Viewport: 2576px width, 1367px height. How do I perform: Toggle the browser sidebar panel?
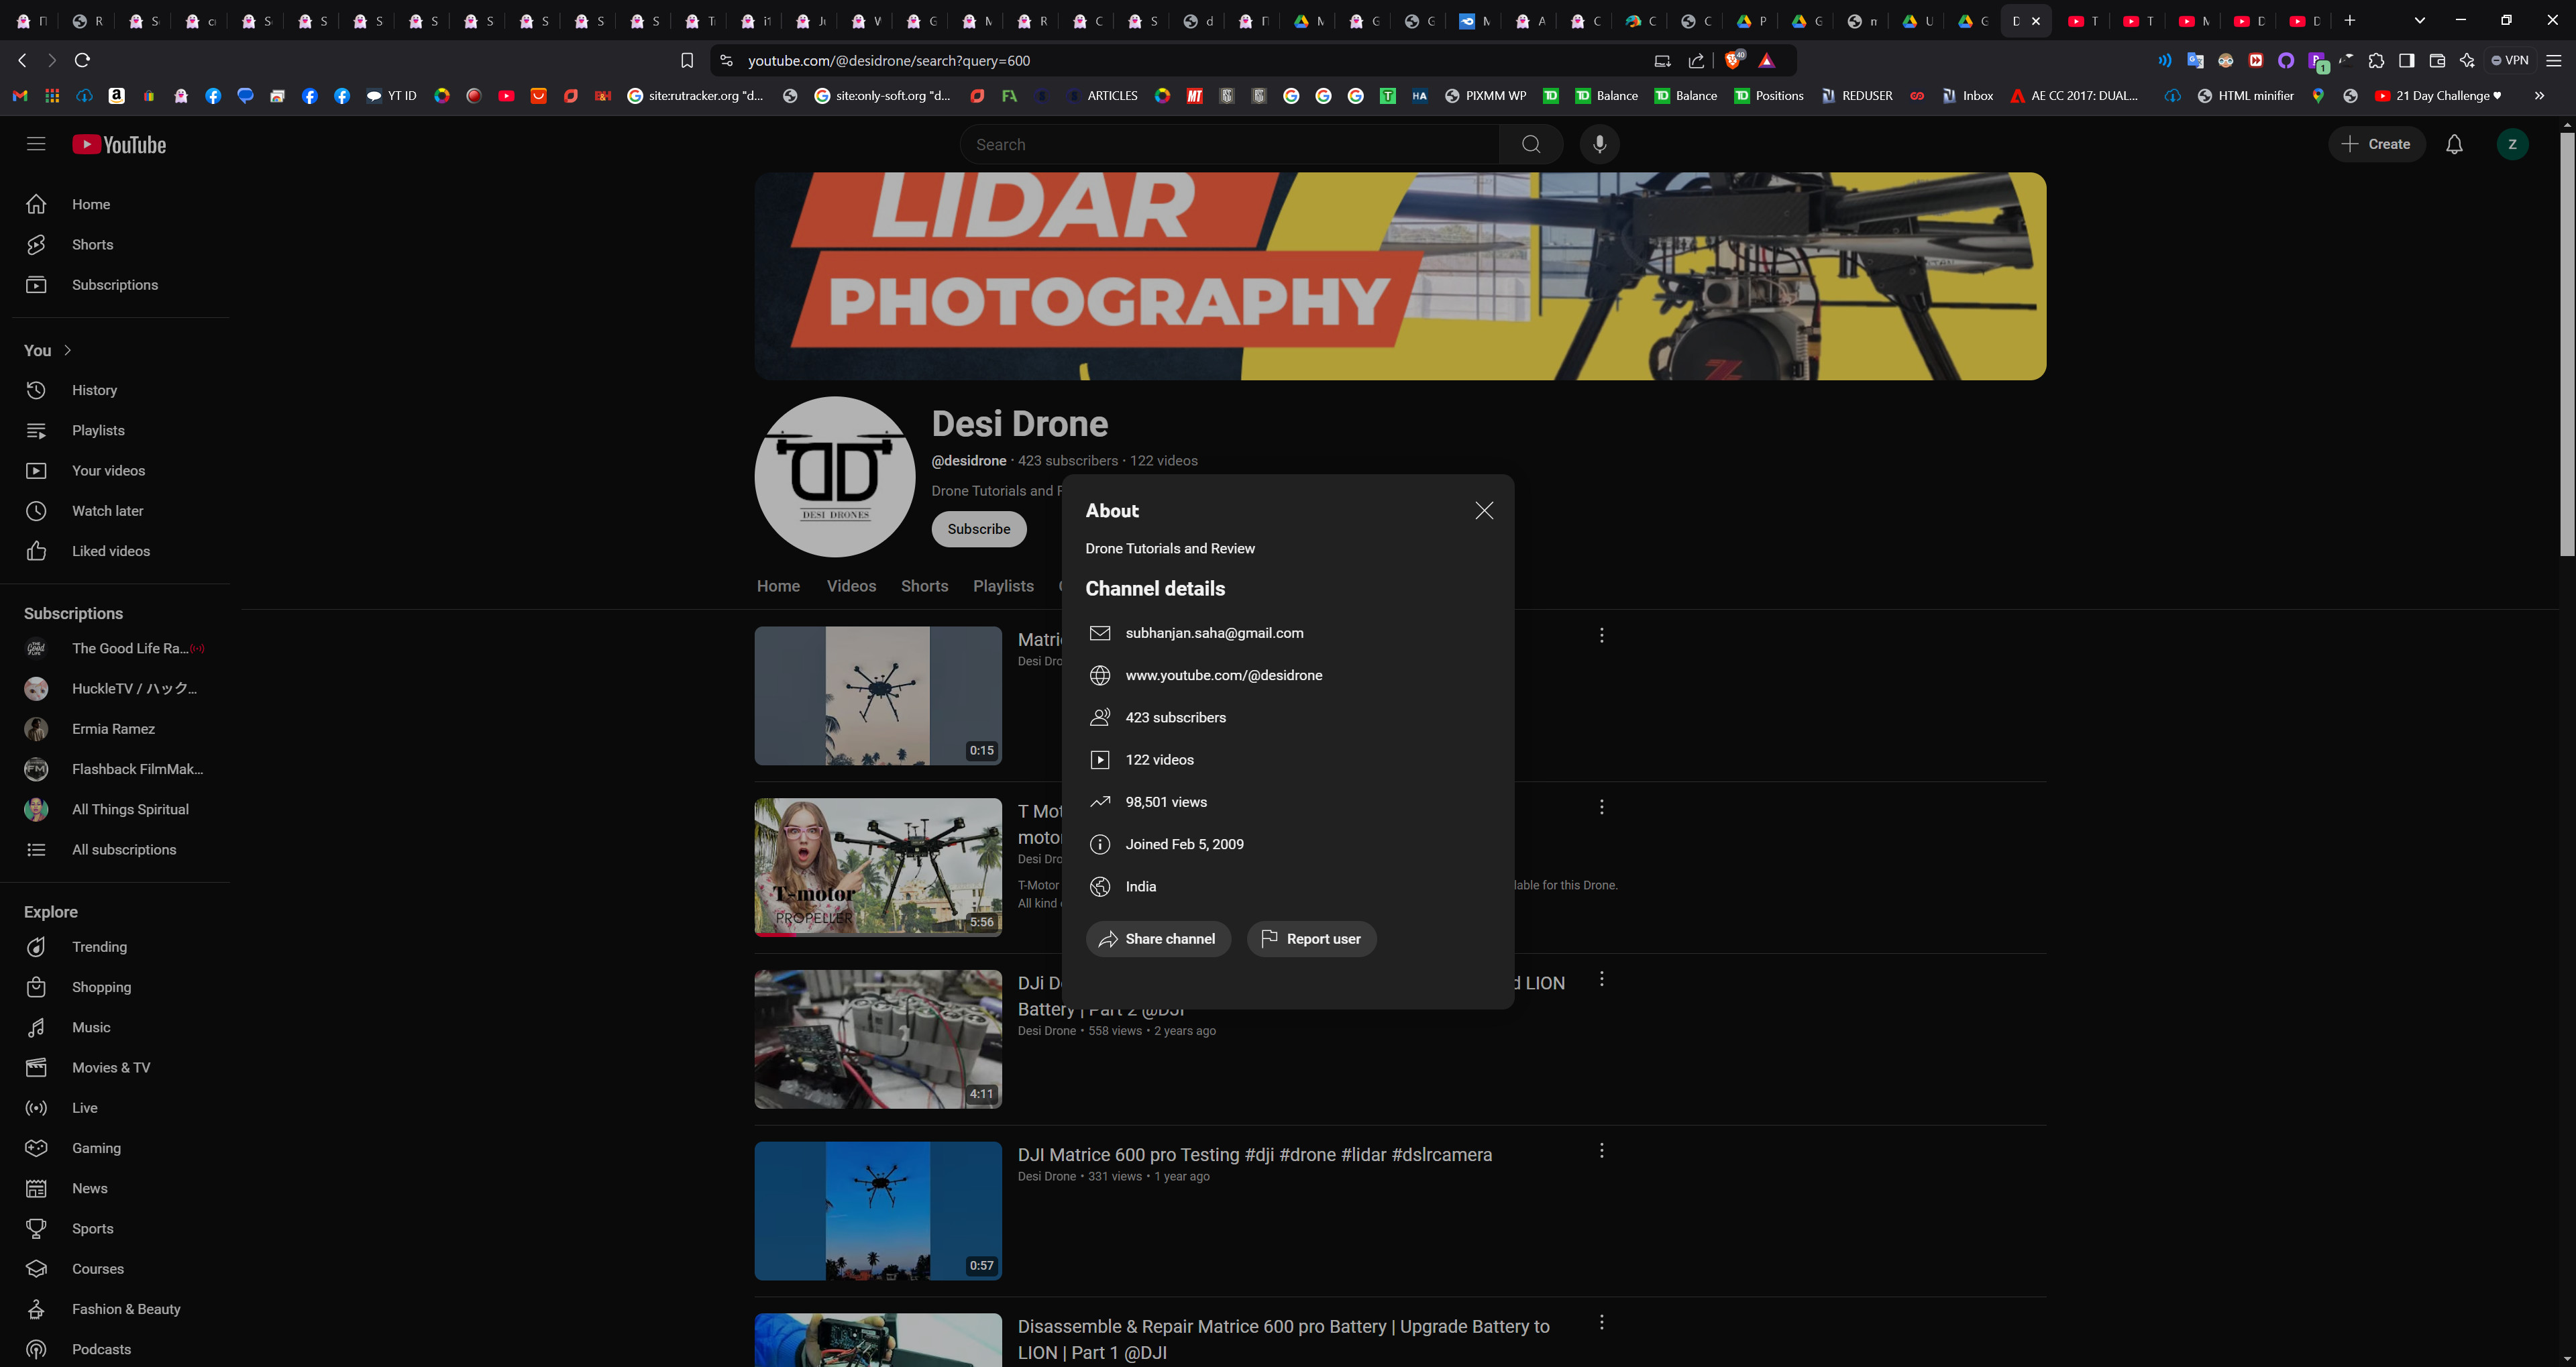click(x=2406, y=61)
